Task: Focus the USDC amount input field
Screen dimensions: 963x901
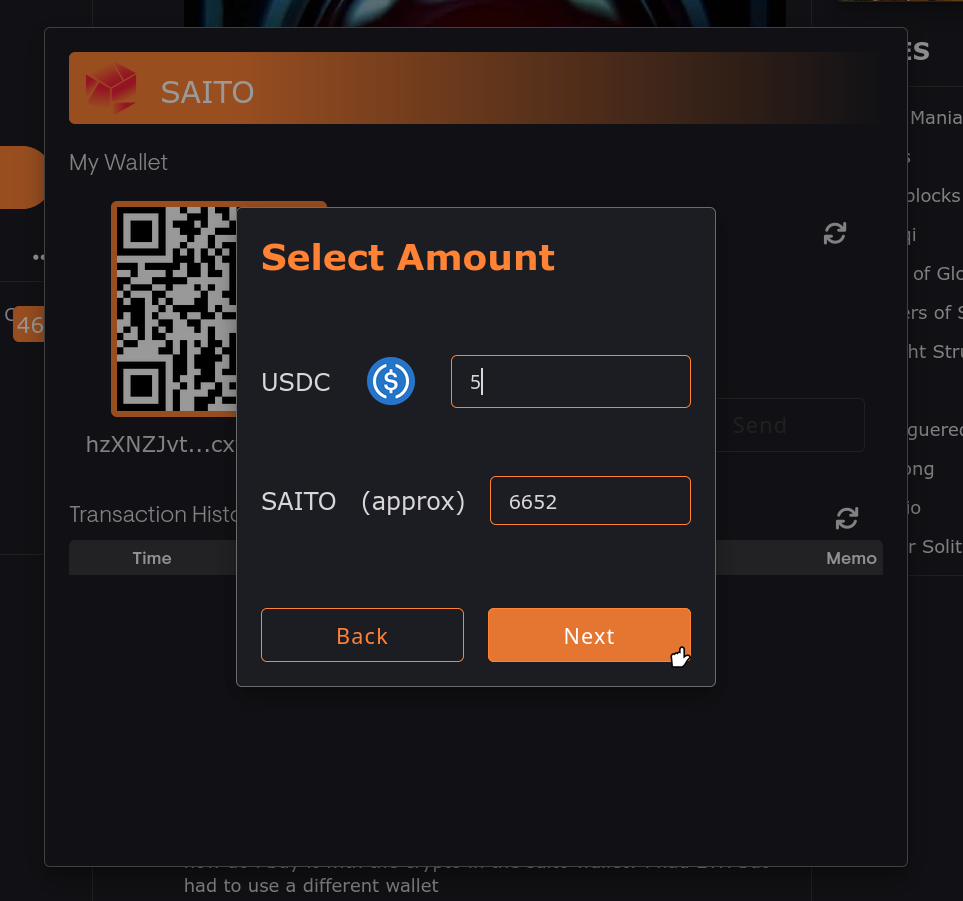Action: (x=570, y=381)
